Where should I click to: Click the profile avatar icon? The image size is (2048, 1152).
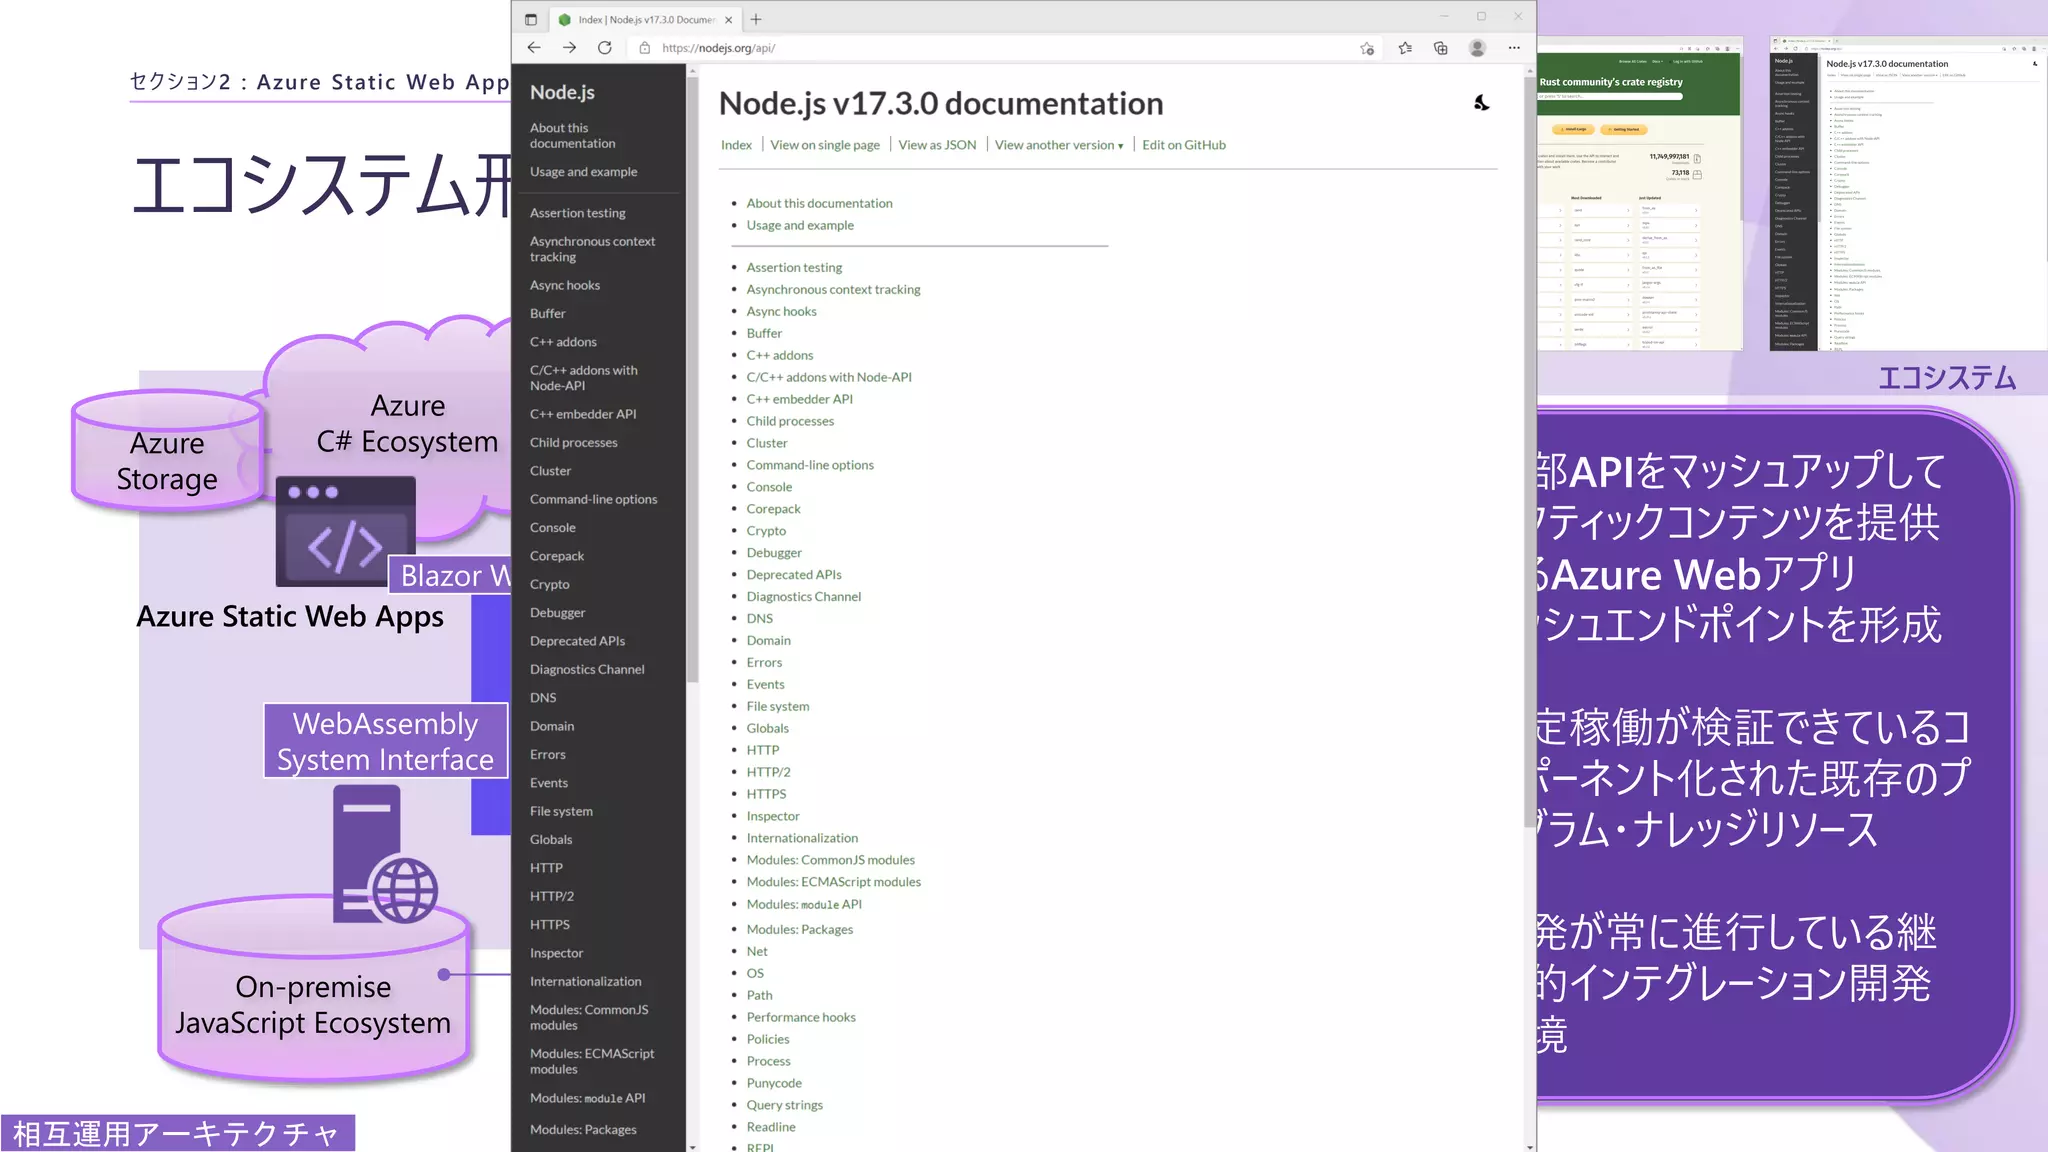click(1477, 48)
